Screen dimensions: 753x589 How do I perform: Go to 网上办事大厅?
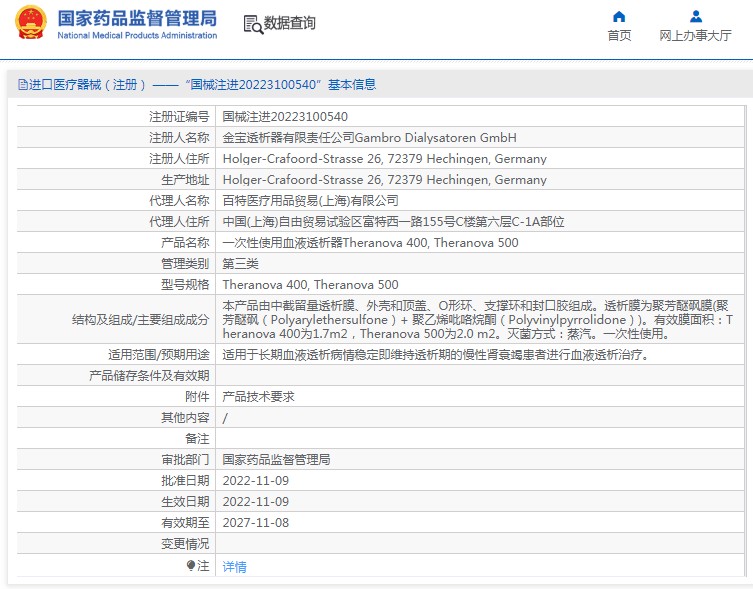point(695,36)
